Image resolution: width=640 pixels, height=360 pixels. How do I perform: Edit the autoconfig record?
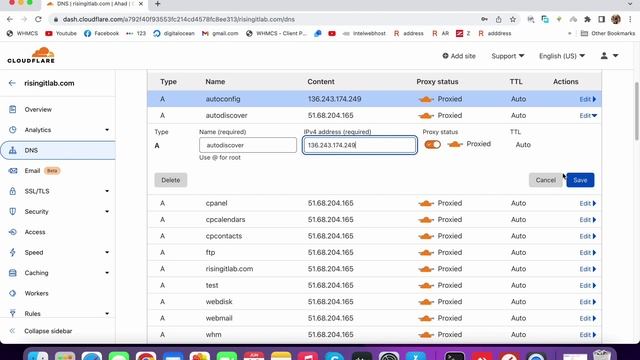pyautogui.click(x=588, y=99)
